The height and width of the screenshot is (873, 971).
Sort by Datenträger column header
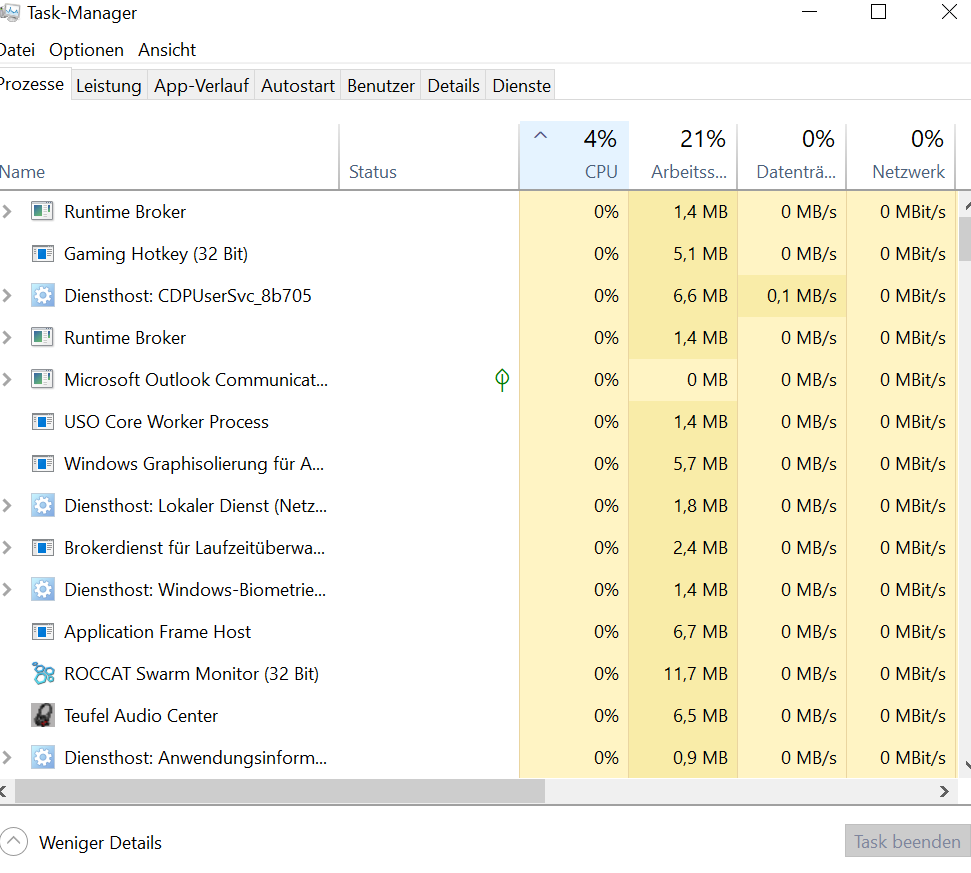point(792,155)
